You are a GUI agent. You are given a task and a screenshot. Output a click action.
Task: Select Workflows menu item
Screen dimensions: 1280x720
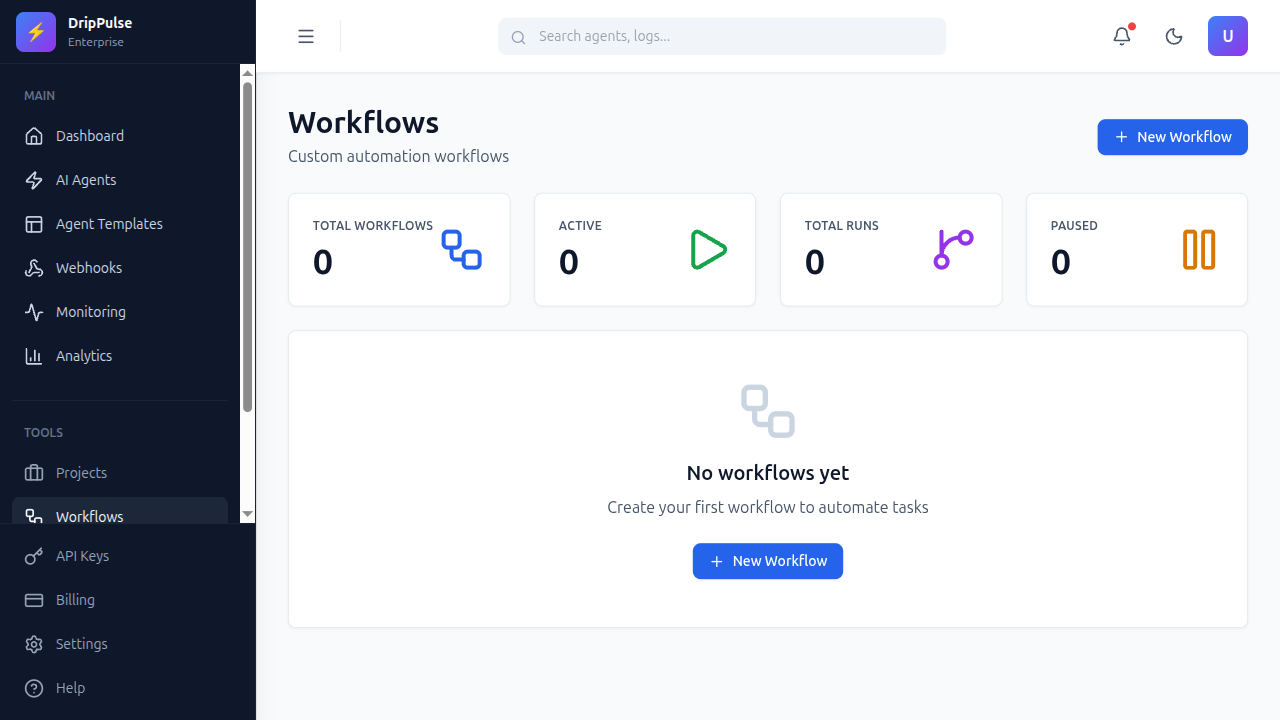pos(120,511)
